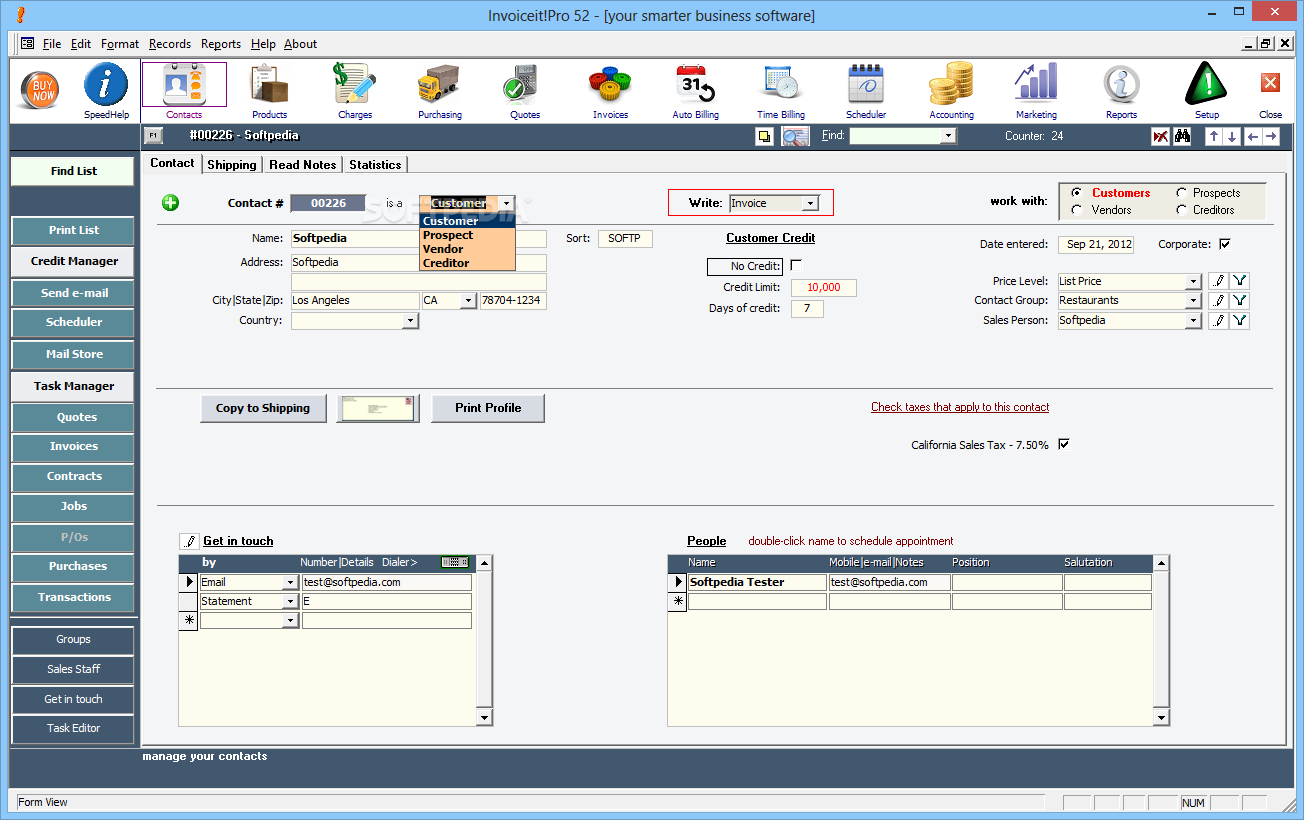Open Task Editor from sidebar
Screen dimensions: 1304x820
(x=73, y=728)
